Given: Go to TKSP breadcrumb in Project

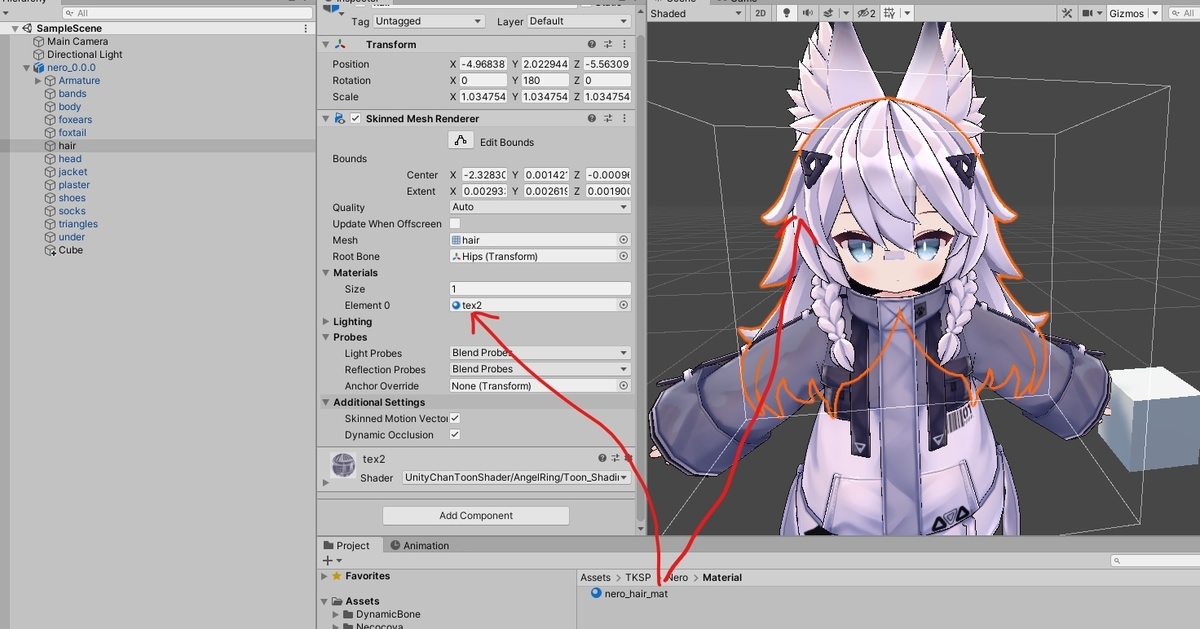Looking at the screenshot, I should coord(638,578).
